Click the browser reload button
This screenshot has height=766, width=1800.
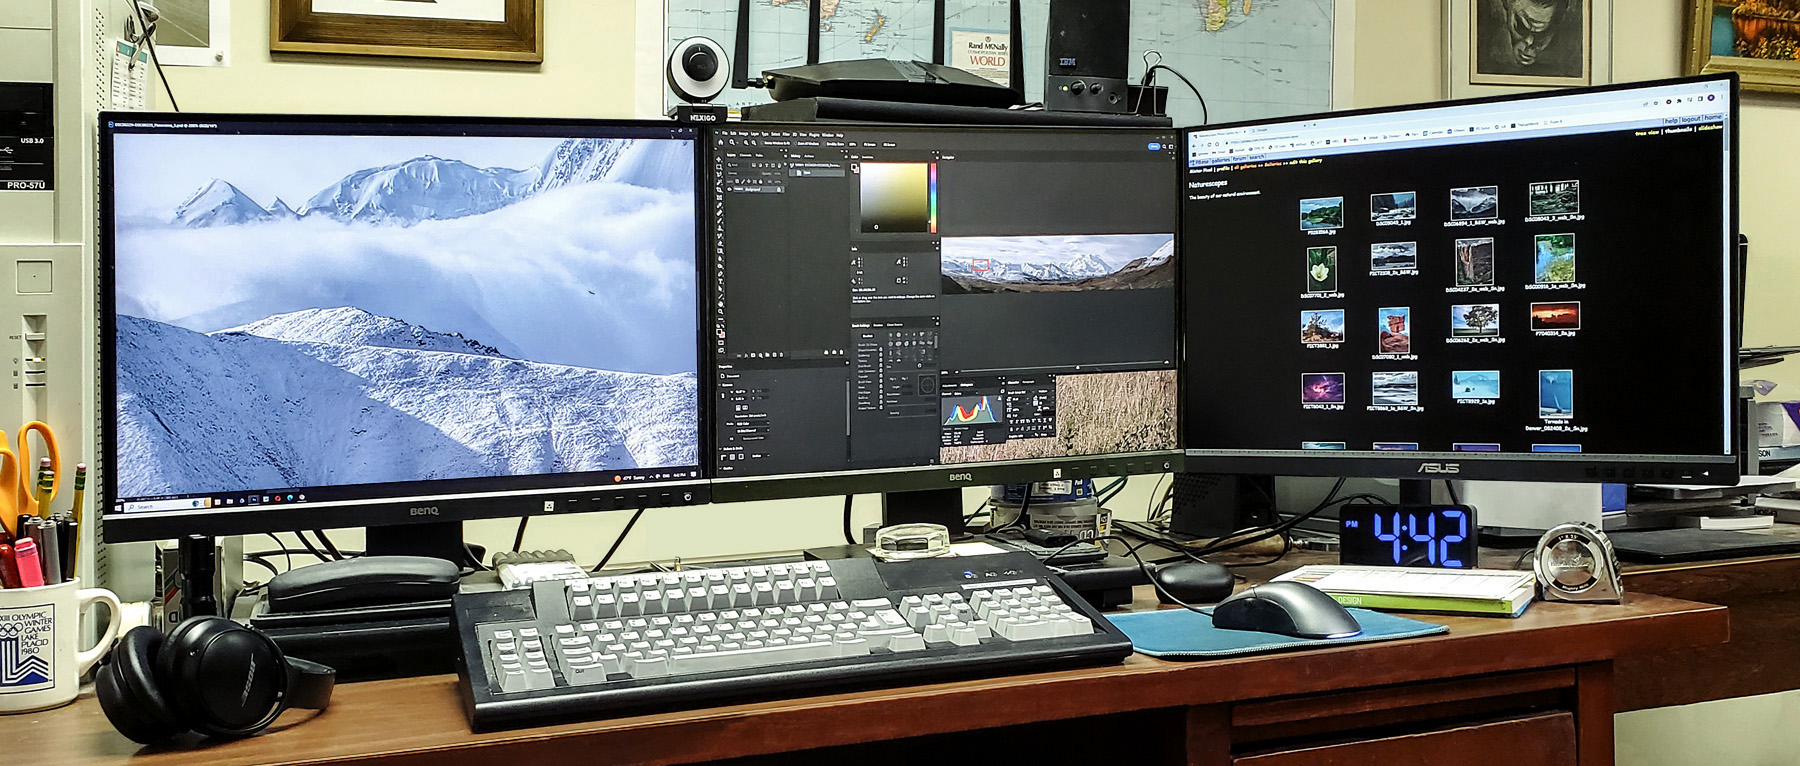(1209, 145)
